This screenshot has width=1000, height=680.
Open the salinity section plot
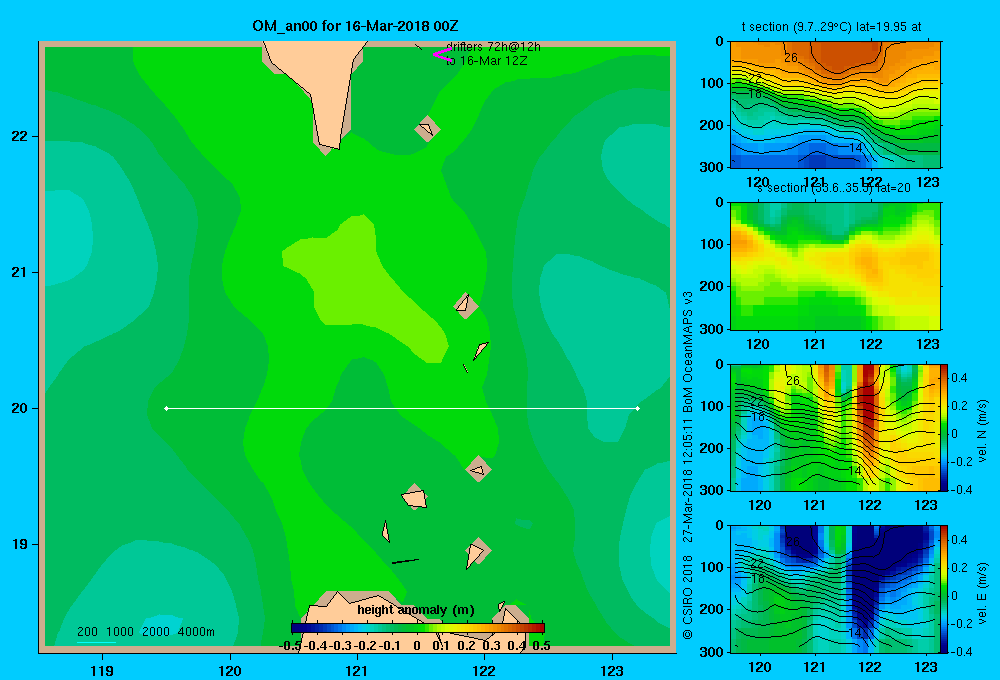[835, 266]
